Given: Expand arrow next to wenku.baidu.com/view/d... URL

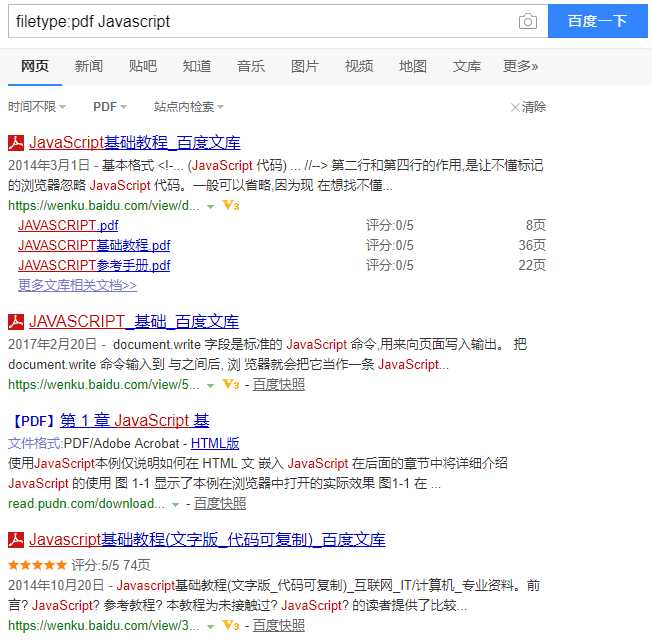Looking at the screenshot, I should pos(211,206).
